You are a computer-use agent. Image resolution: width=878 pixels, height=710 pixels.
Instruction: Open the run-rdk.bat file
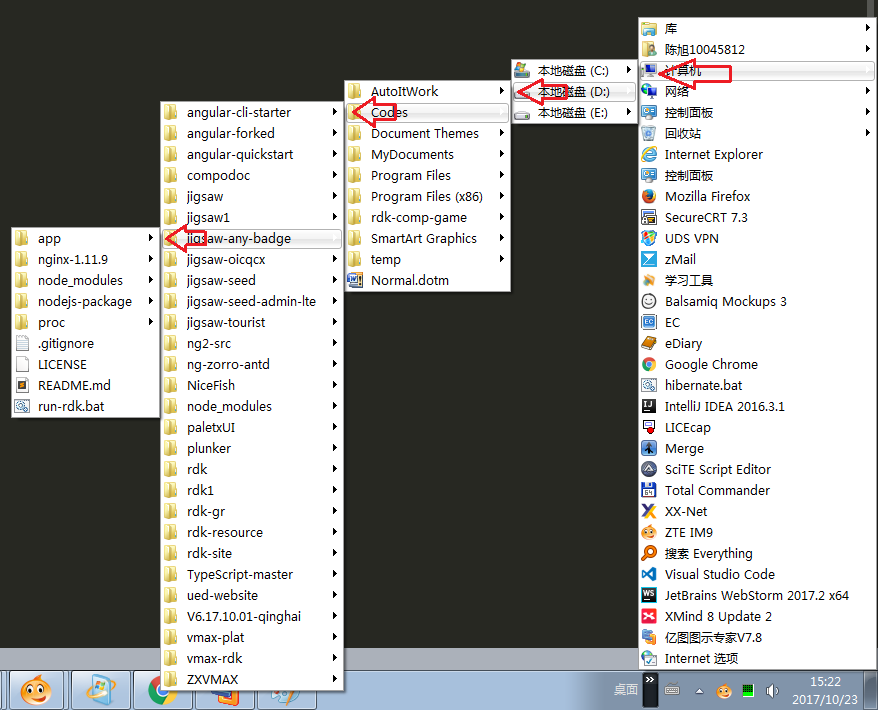coord(85,407)
